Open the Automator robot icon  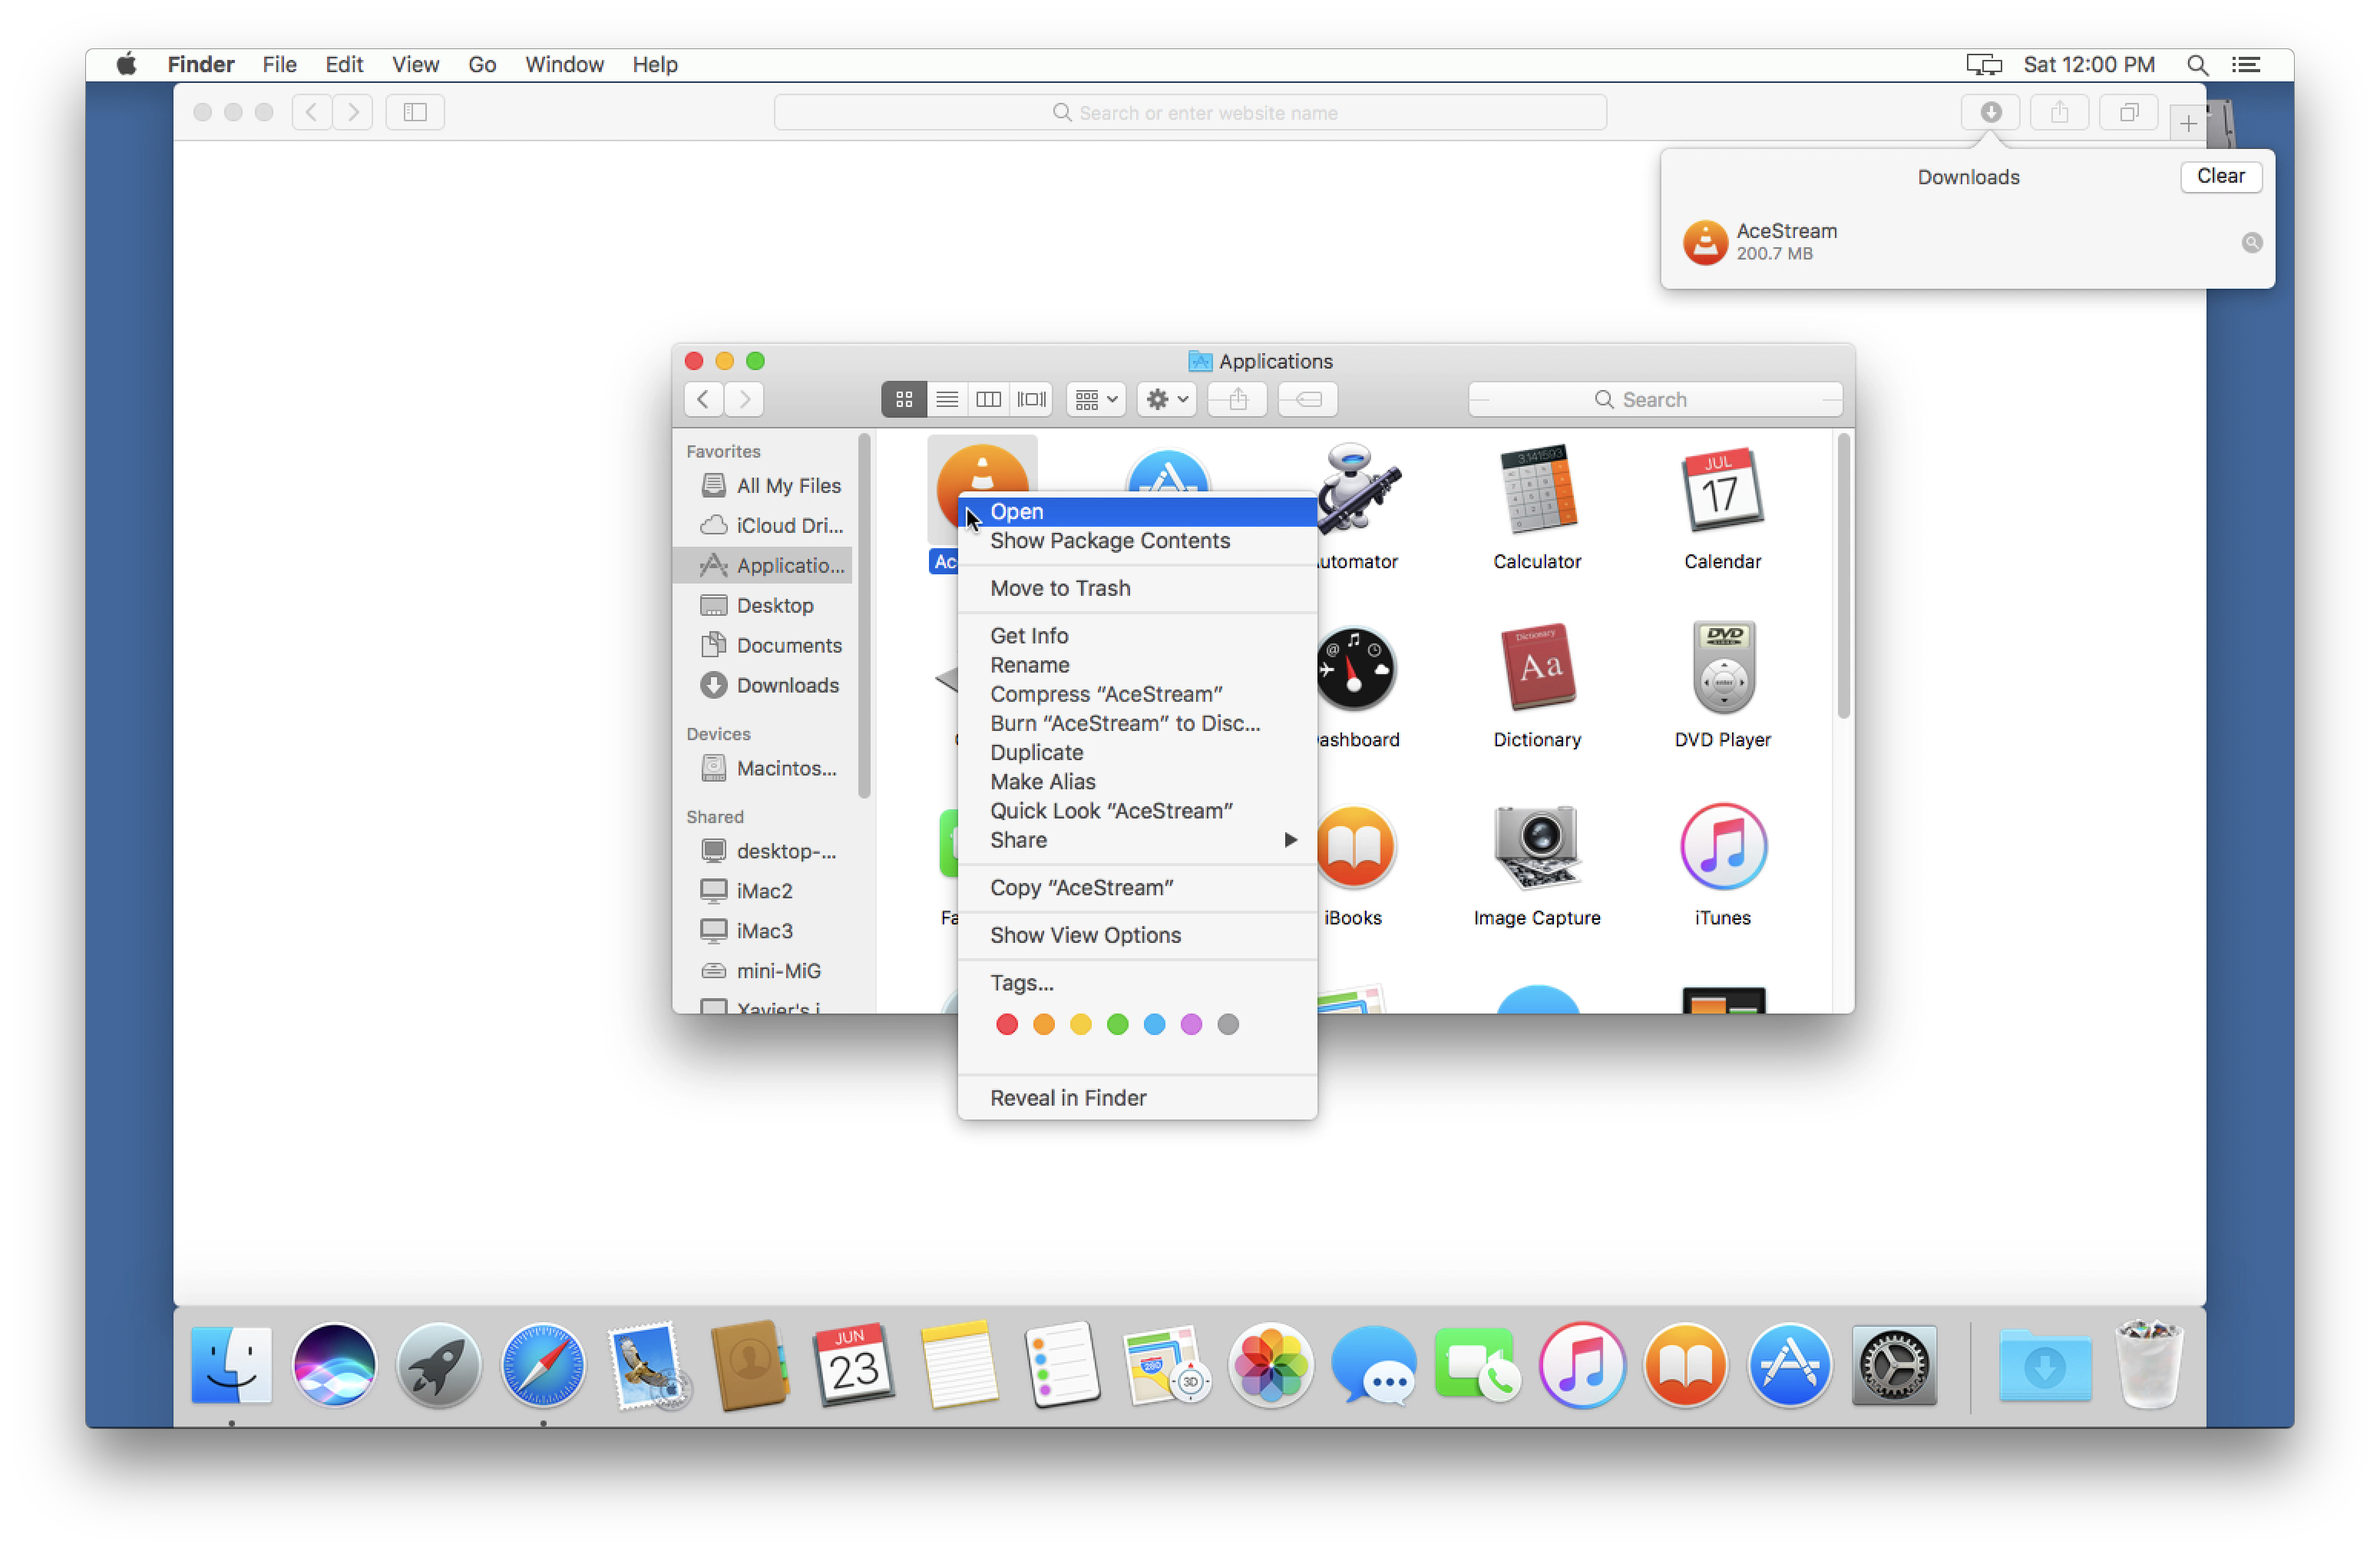click(1358, 489)
